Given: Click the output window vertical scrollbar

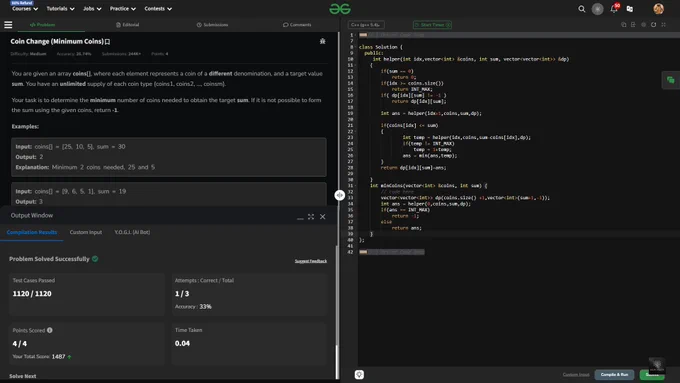Looking at the screenshot, I should pos(337,362).
